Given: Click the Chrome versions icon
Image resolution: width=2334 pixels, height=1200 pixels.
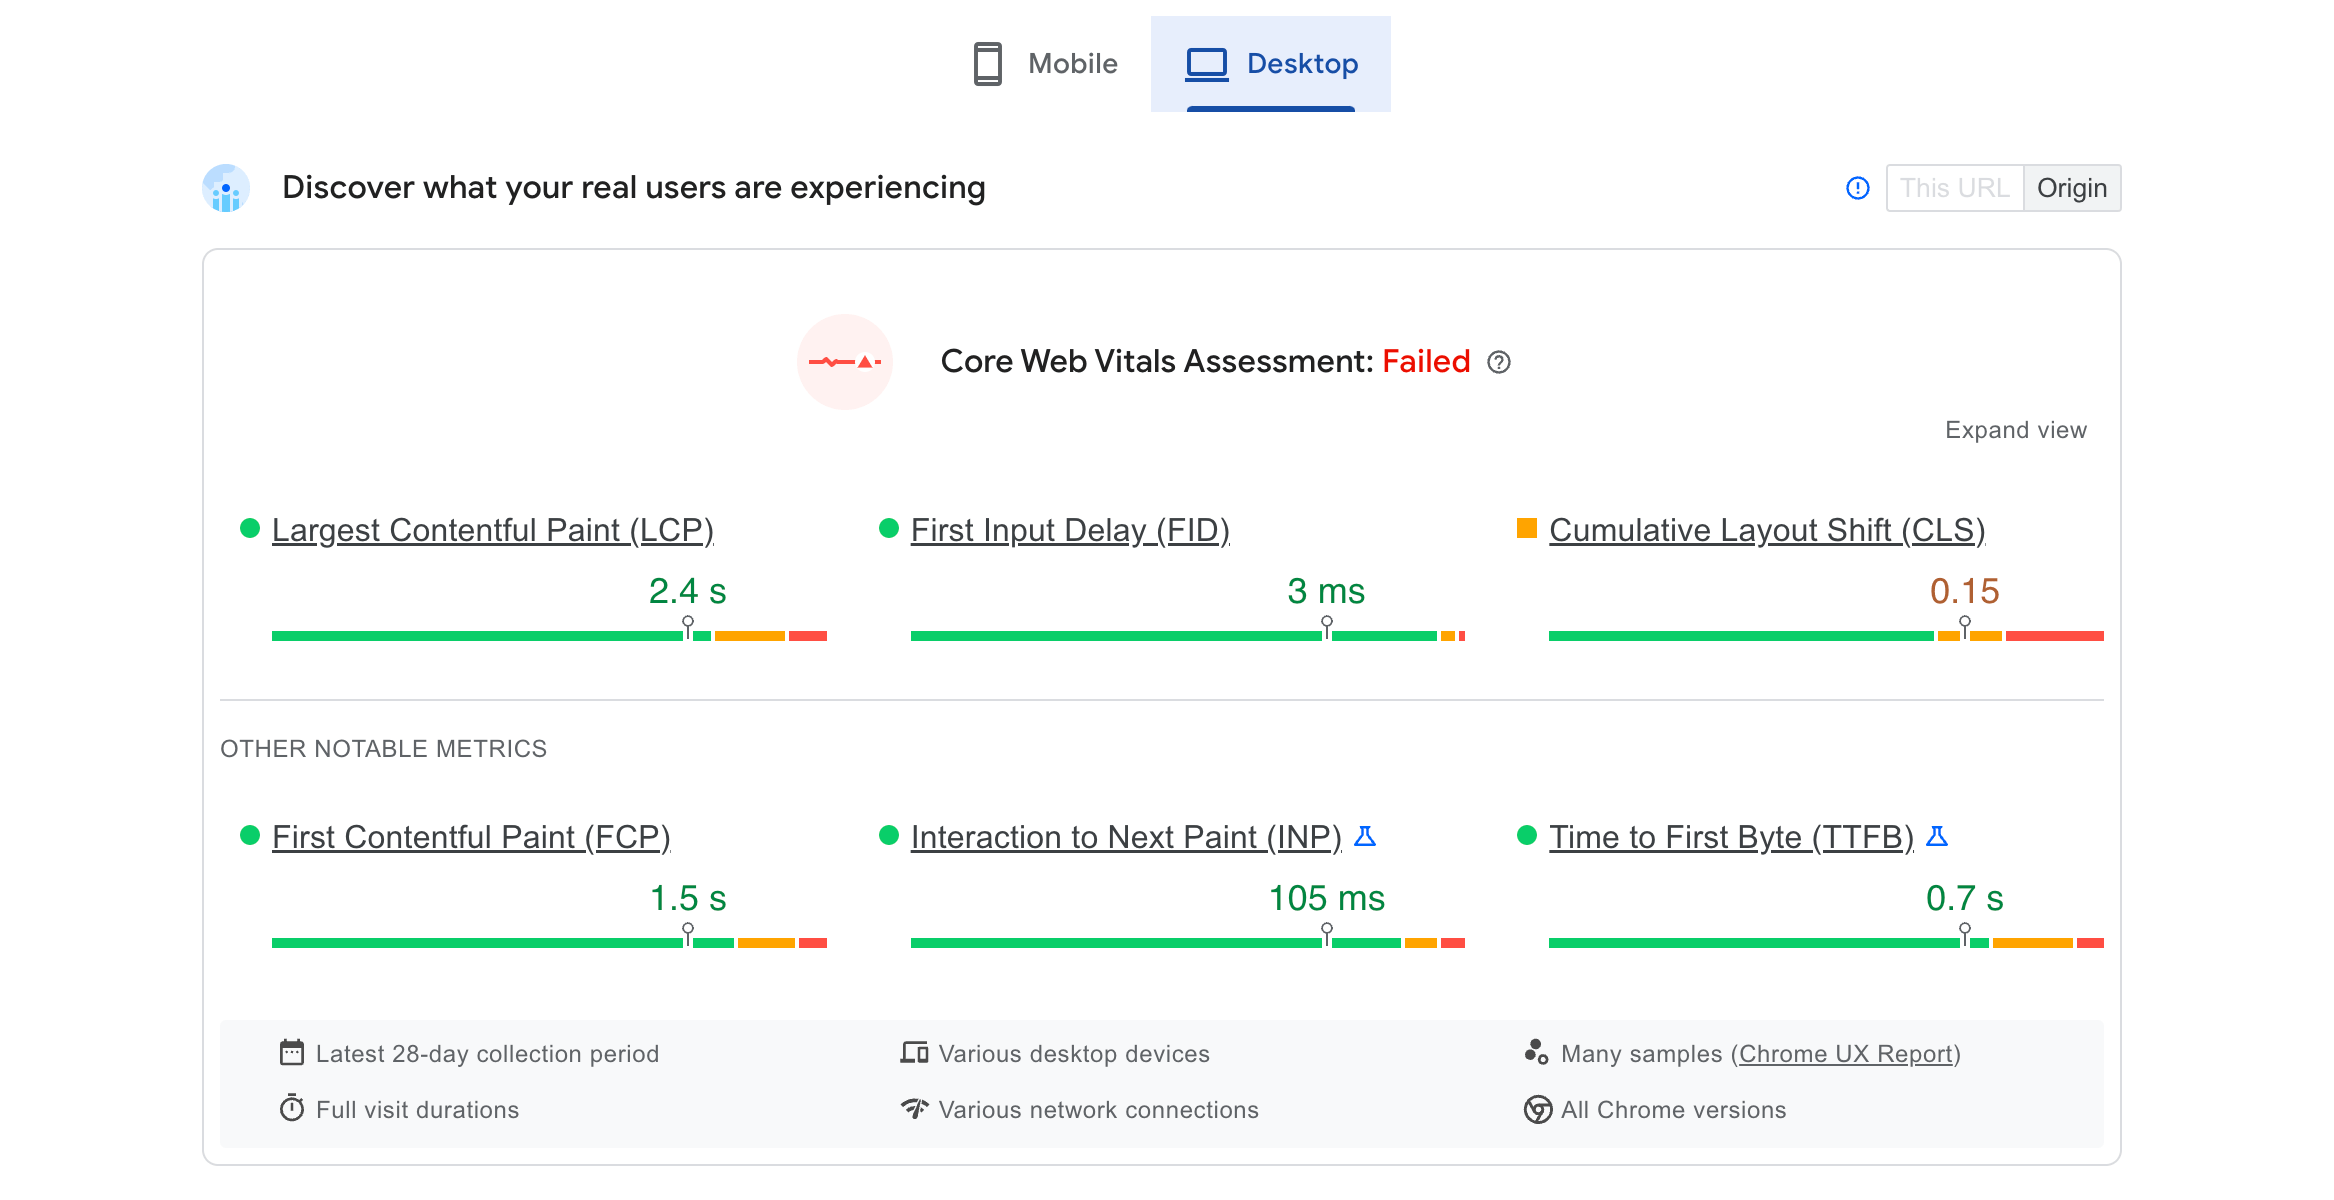Looking at the screenshot, I should pyautogui.click(x=1536, y=1109).
